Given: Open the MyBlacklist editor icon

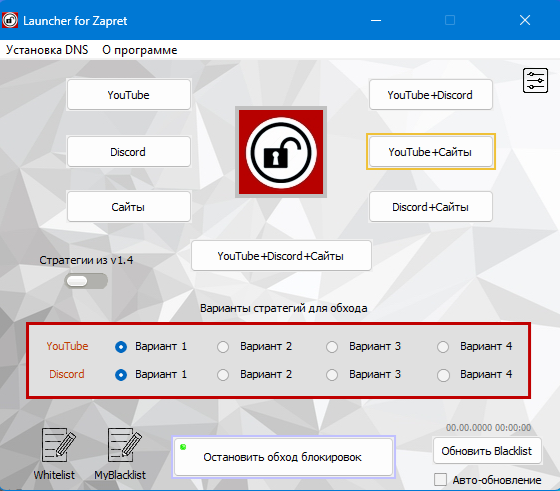Looking at the screenshot, I should coord(124,445).
